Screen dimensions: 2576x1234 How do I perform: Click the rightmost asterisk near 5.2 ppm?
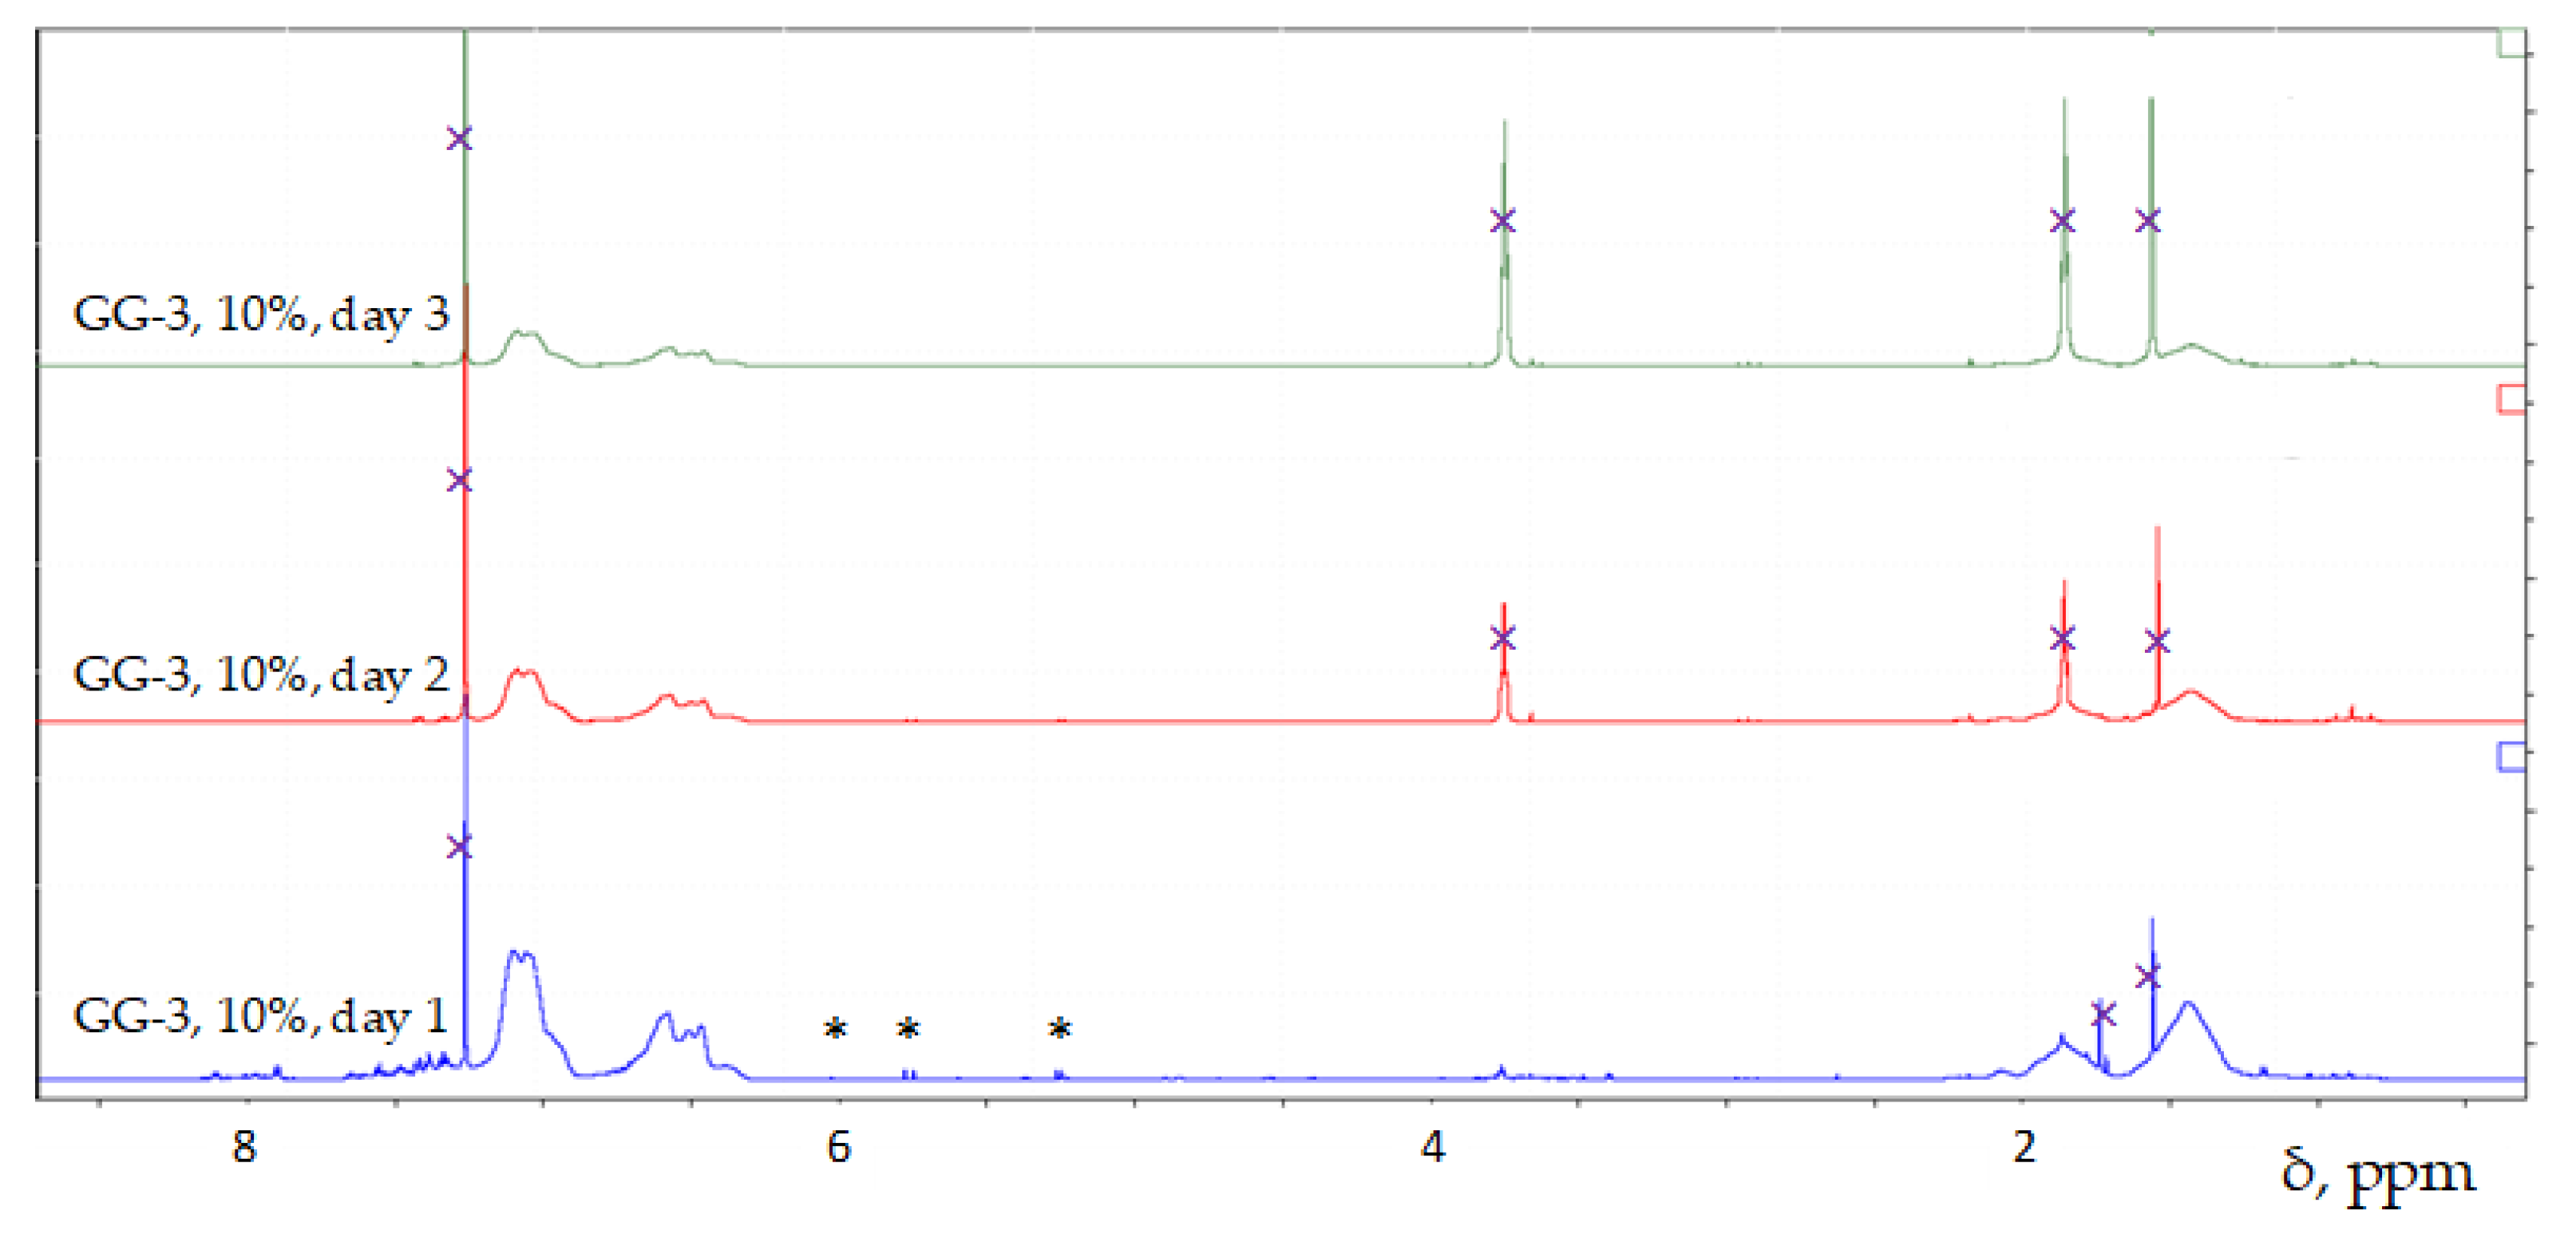pos(1060,1028)
